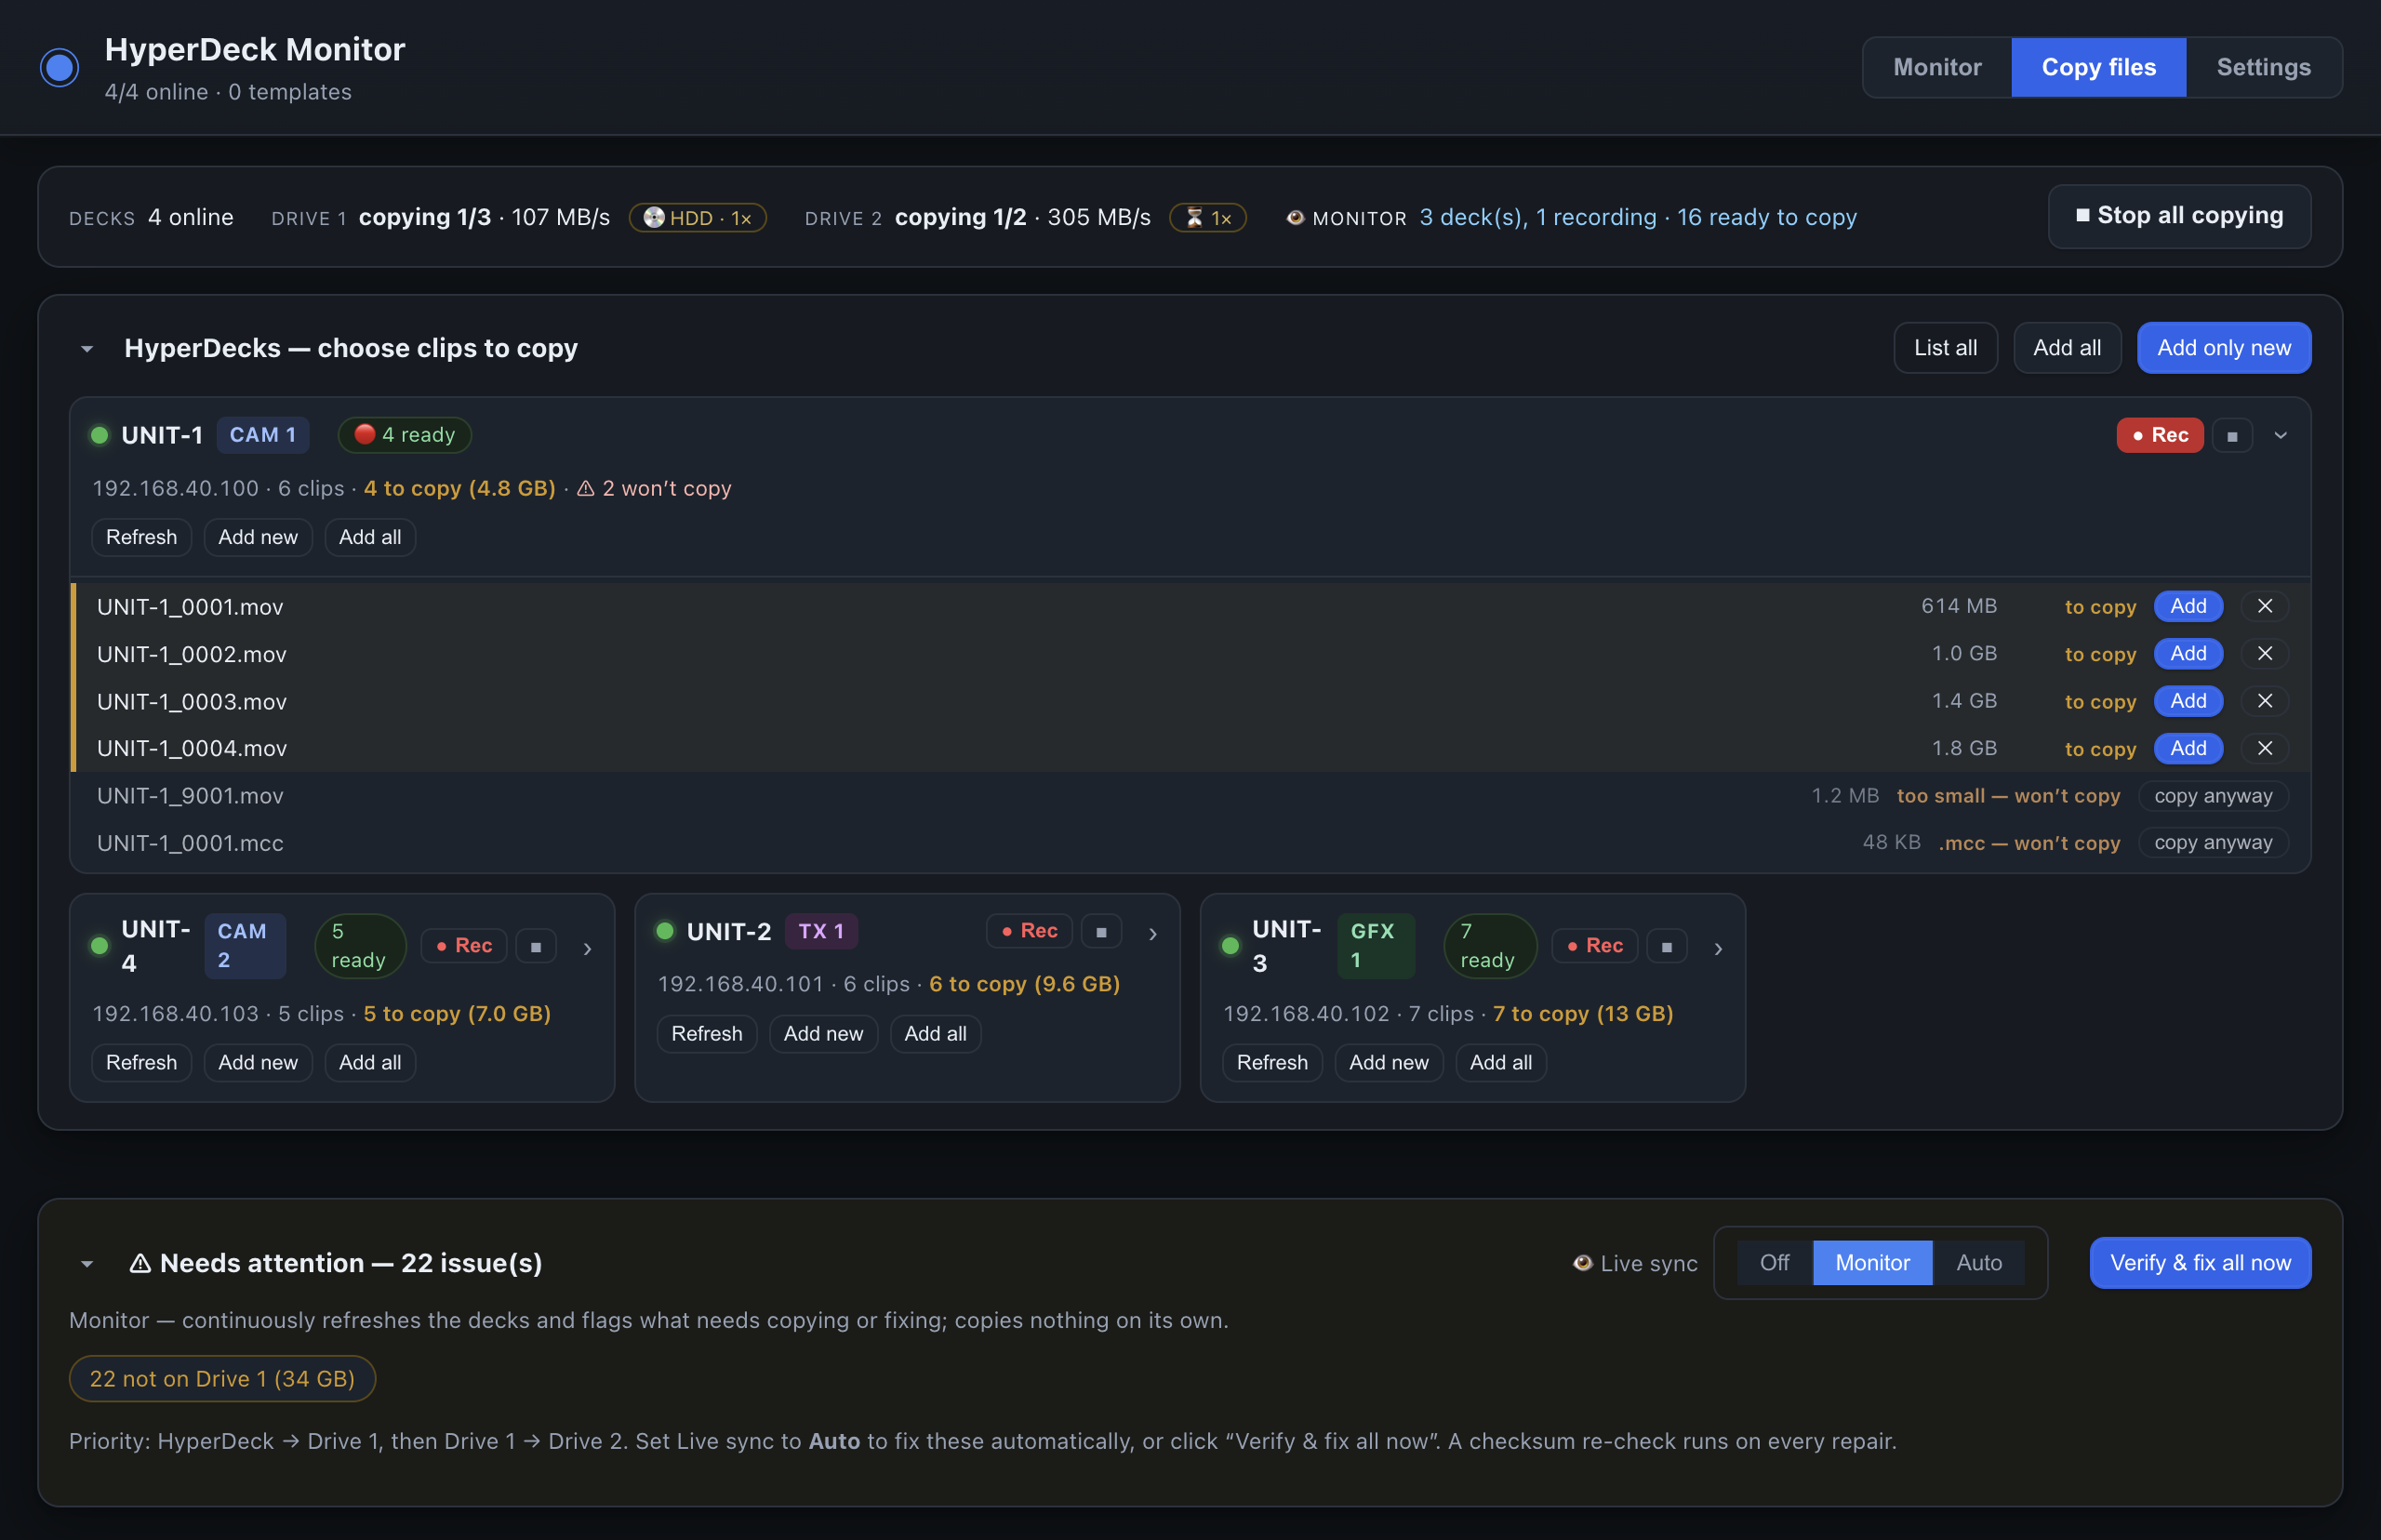
Task: Click the TX 1 tag on UNIT-2
Action: (x=821, y=931)
